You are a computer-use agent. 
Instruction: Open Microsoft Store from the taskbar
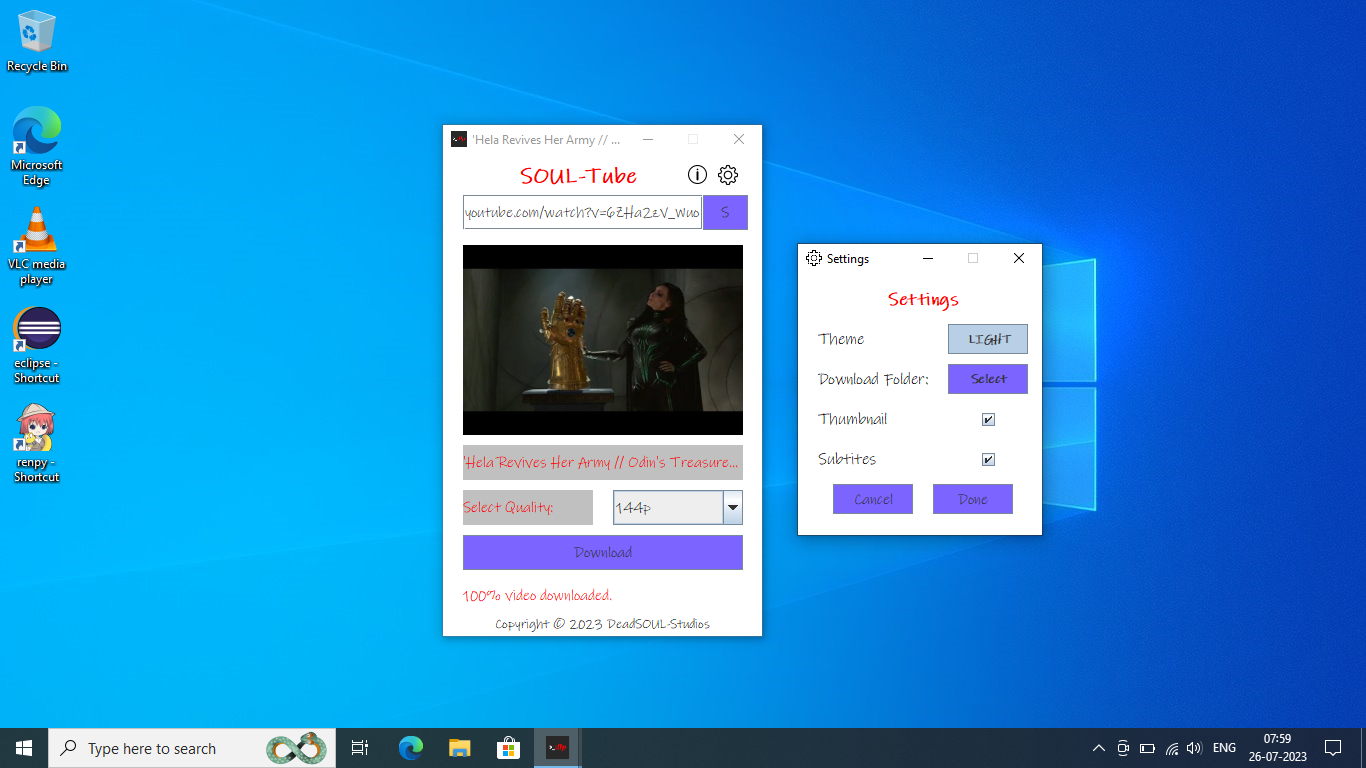point(508,748)
